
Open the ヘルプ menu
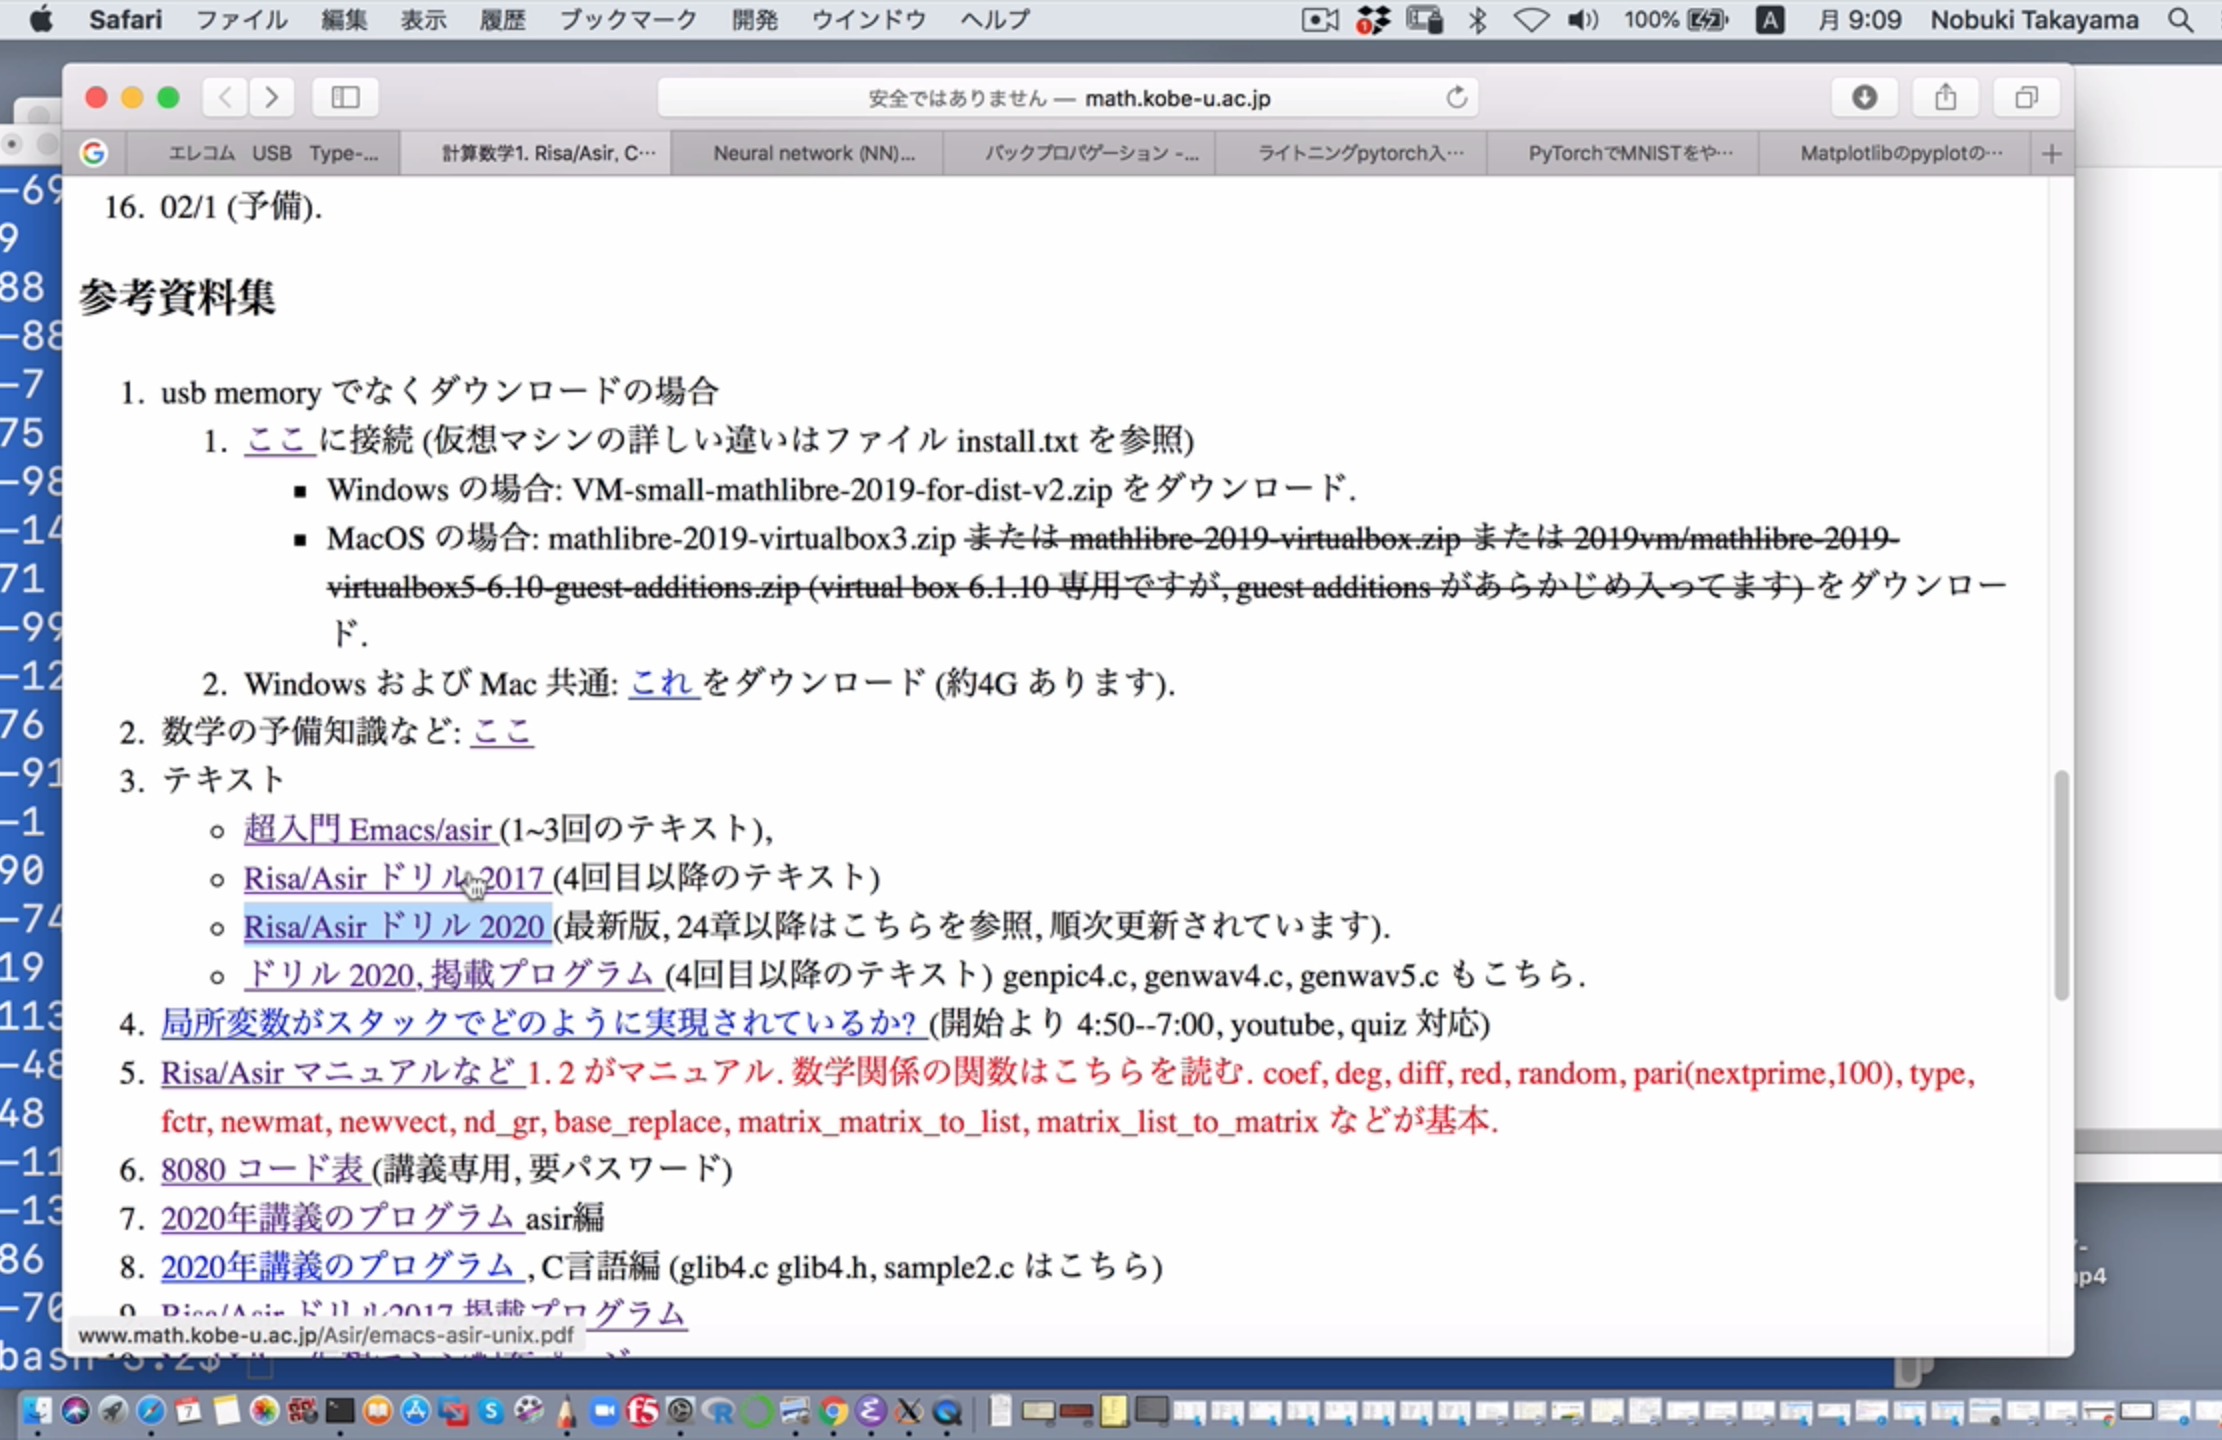(x=994, y=19)
